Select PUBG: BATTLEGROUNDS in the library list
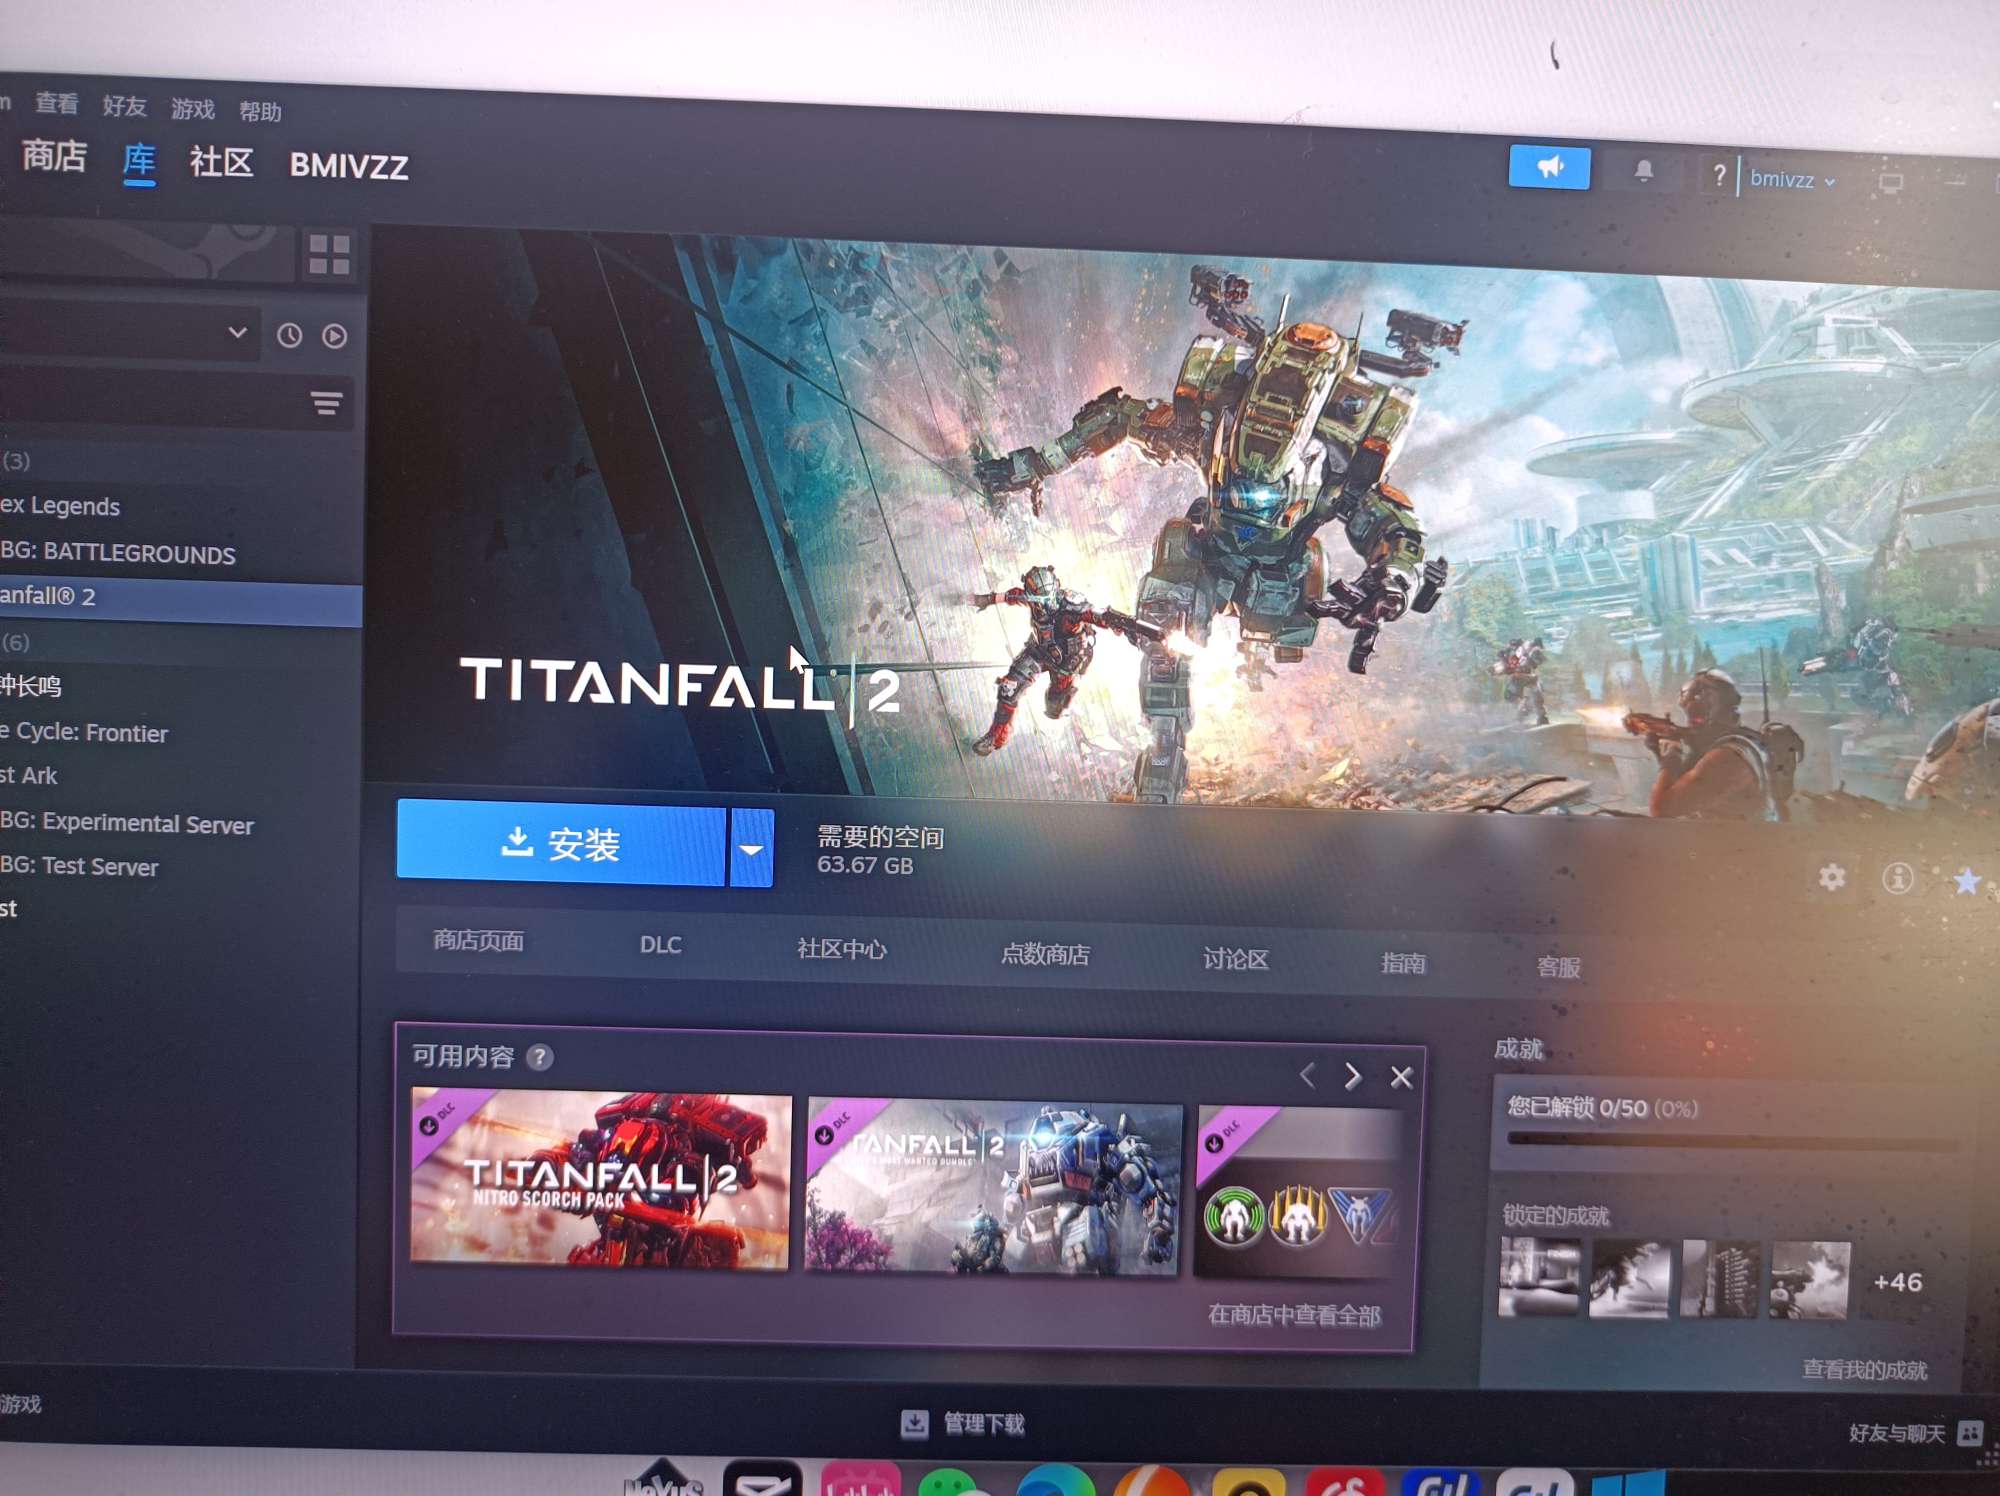Screen dimensions: 2000x1496 coord(180,553)
